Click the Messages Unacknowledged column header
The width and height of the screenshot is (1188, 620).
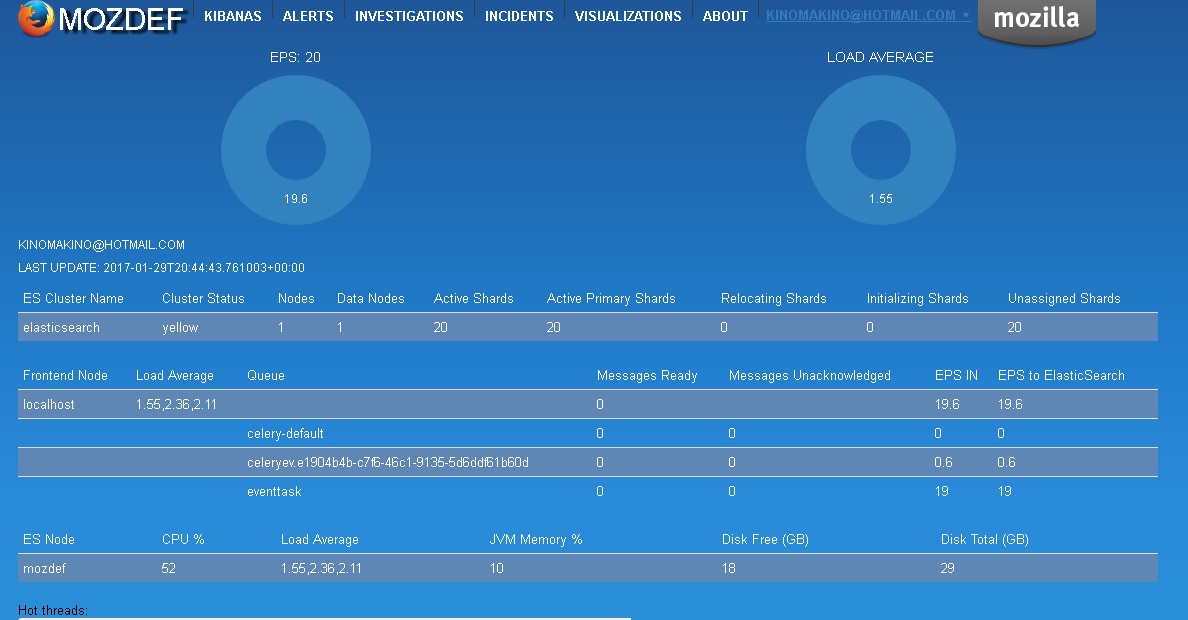pos(809,375)
